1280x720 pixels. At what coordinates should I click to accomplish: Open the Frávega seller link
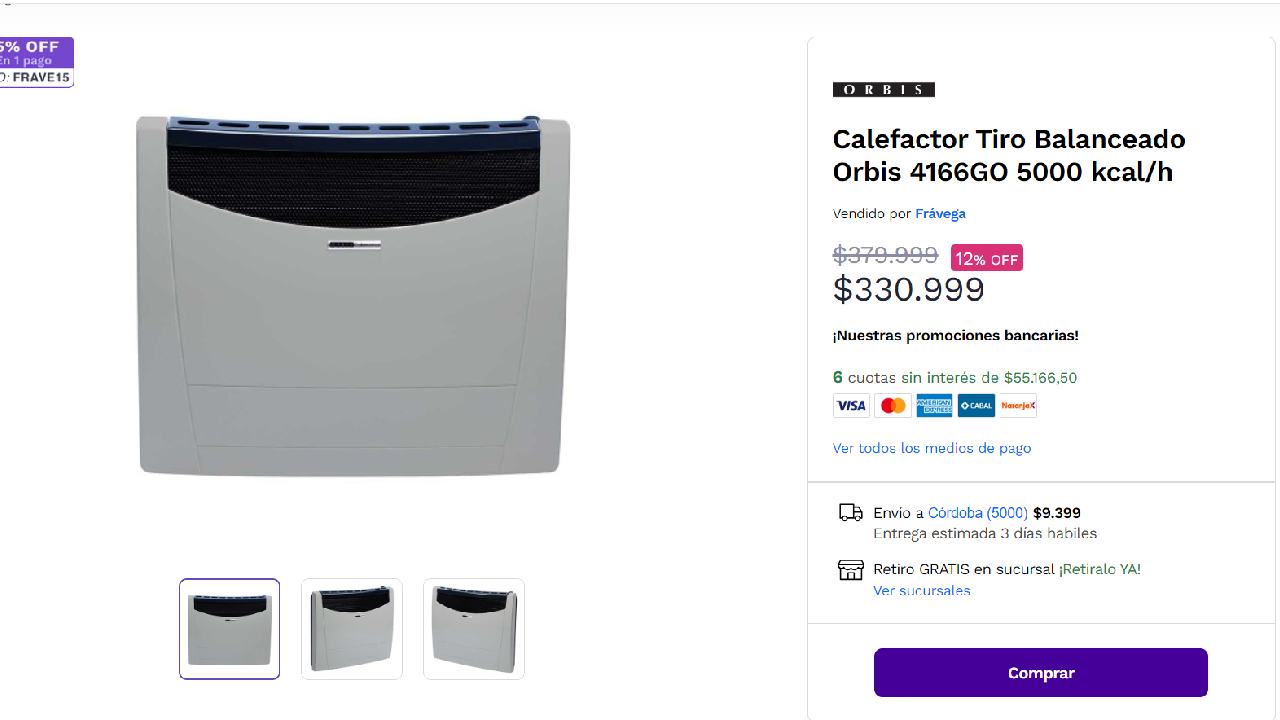940,213
